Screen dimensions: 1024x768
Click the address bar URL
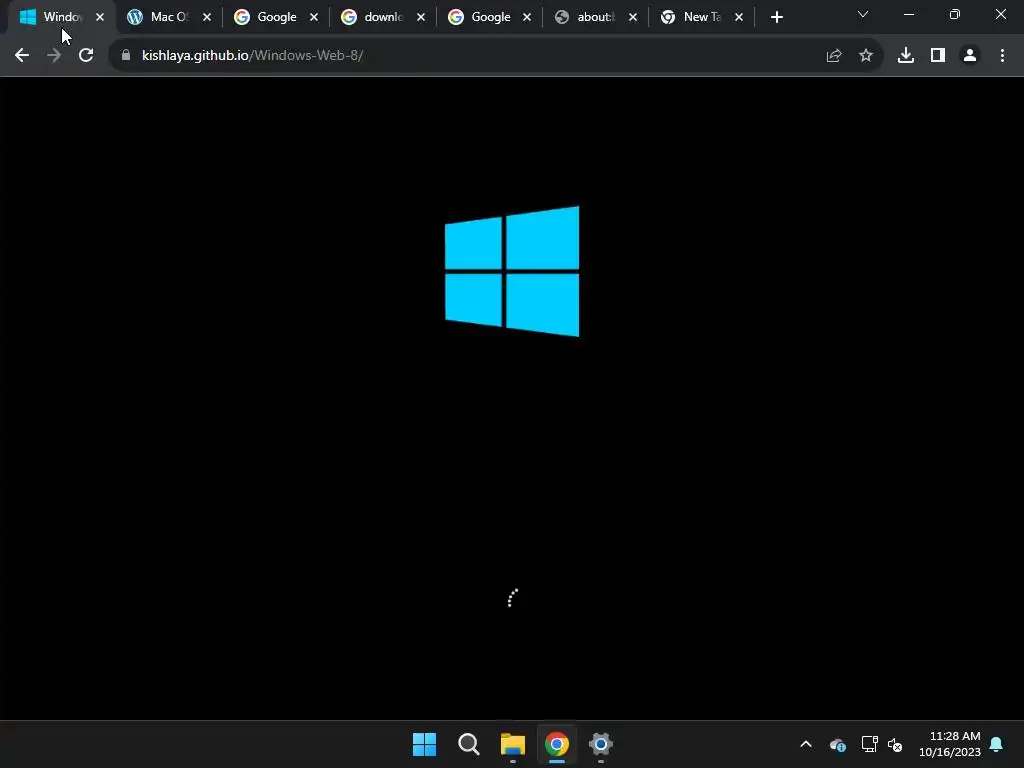point(253,56)
